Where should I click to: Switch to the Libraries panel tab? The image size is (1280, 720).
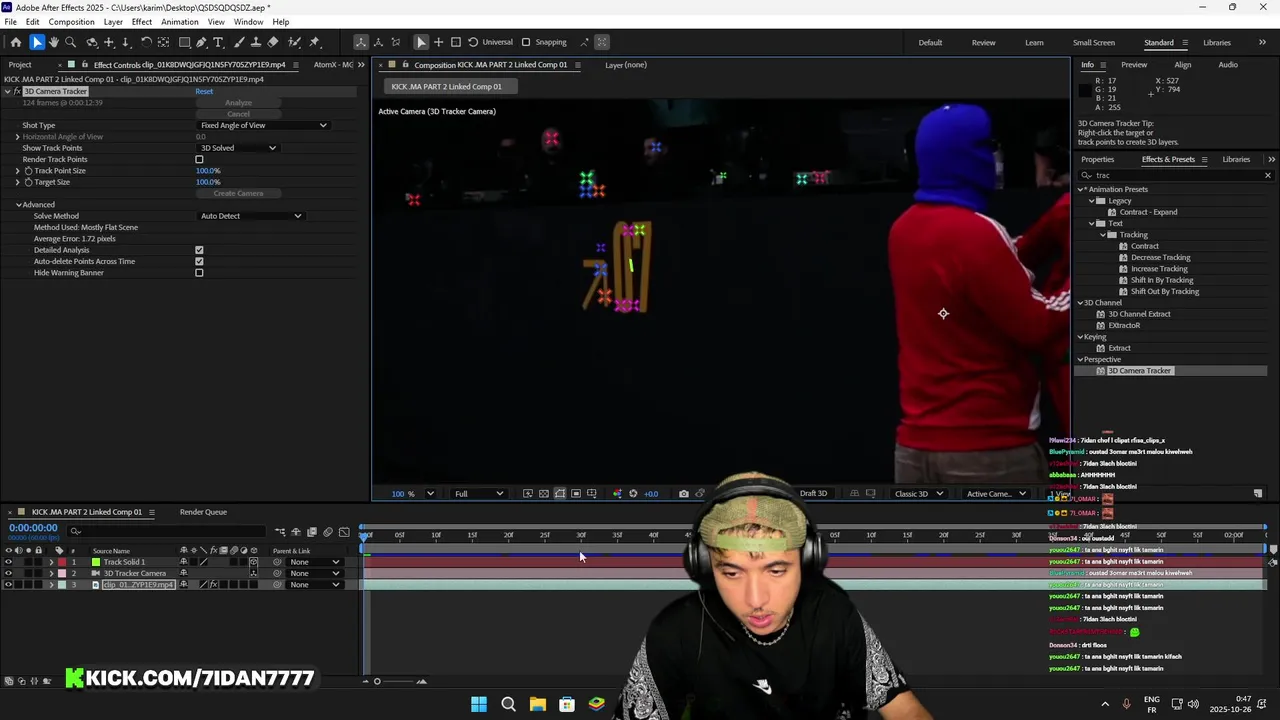point(1236,159)
